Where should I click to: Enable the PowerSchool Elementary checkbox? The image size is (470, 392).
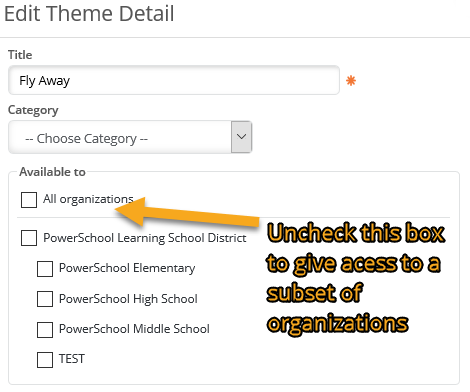[45, 269]
